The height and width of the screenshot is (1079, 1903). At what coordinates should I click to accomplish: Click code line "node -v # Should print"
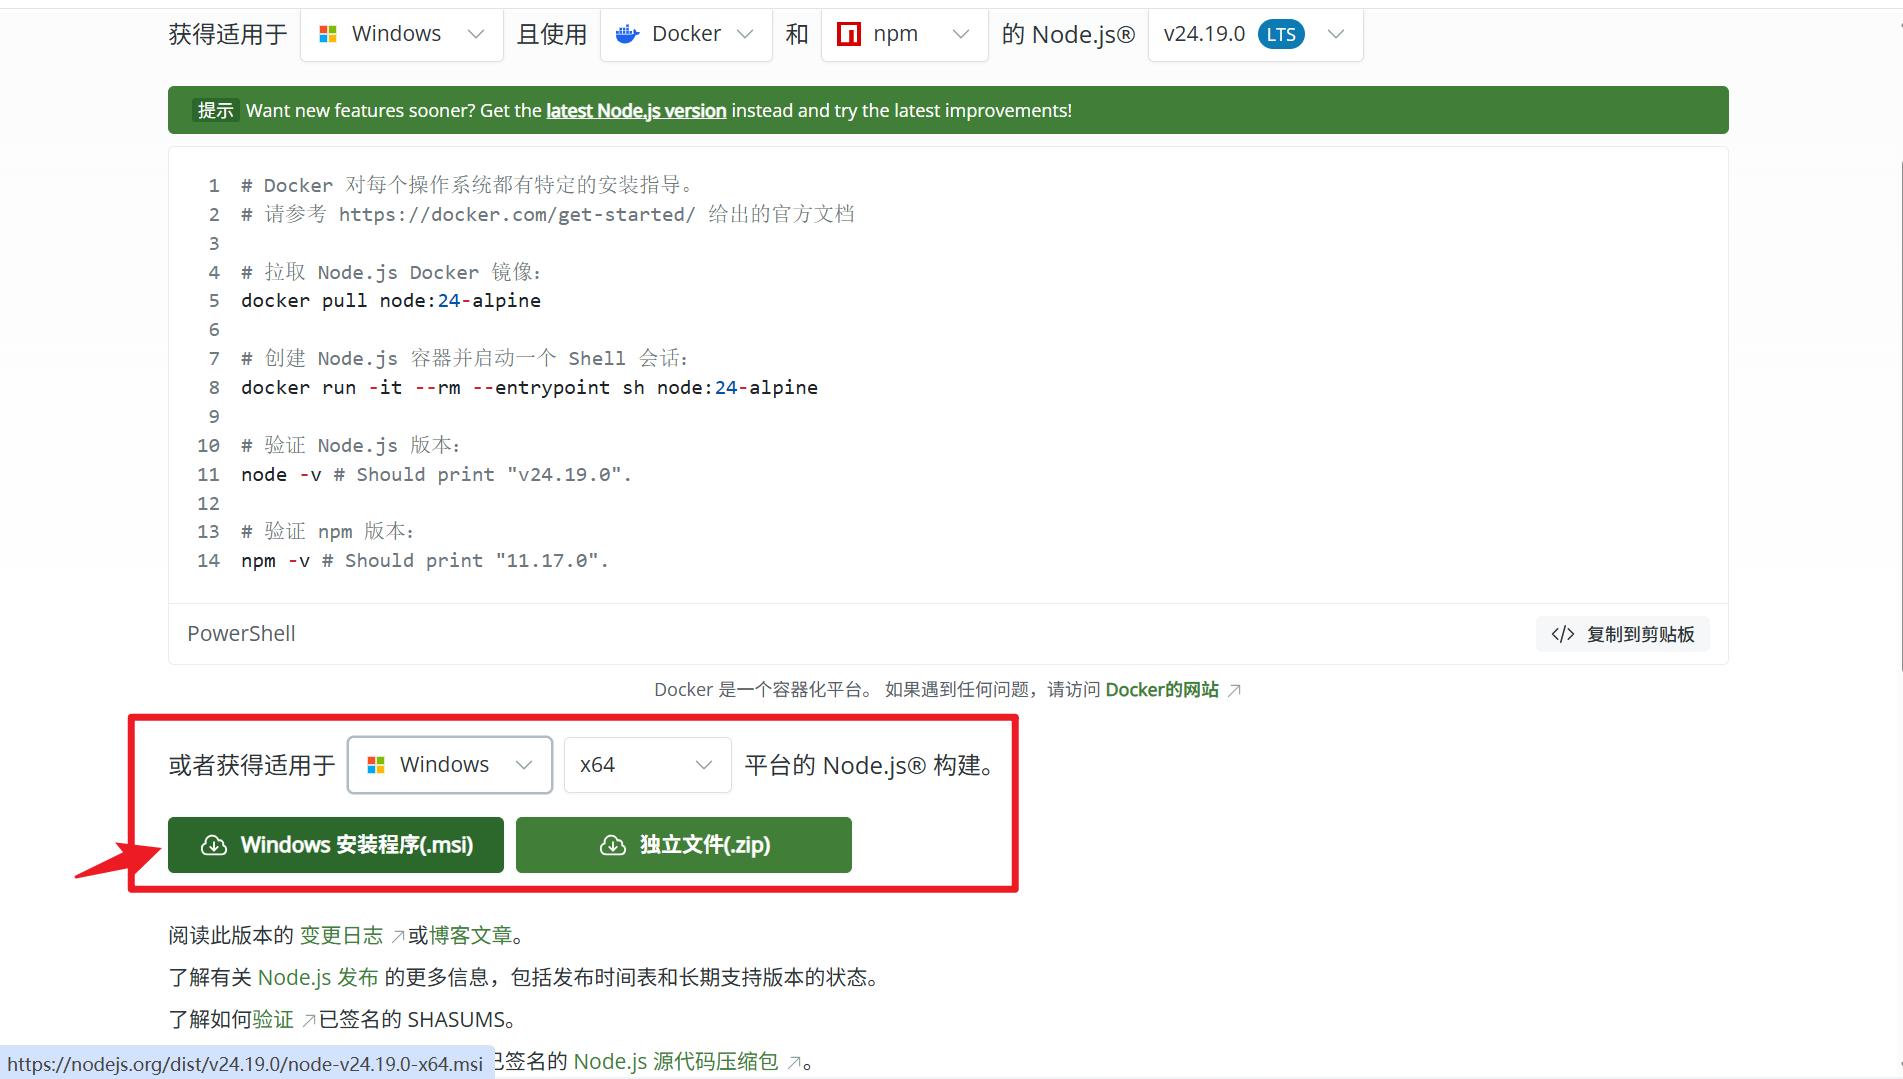tap(436, 475)
